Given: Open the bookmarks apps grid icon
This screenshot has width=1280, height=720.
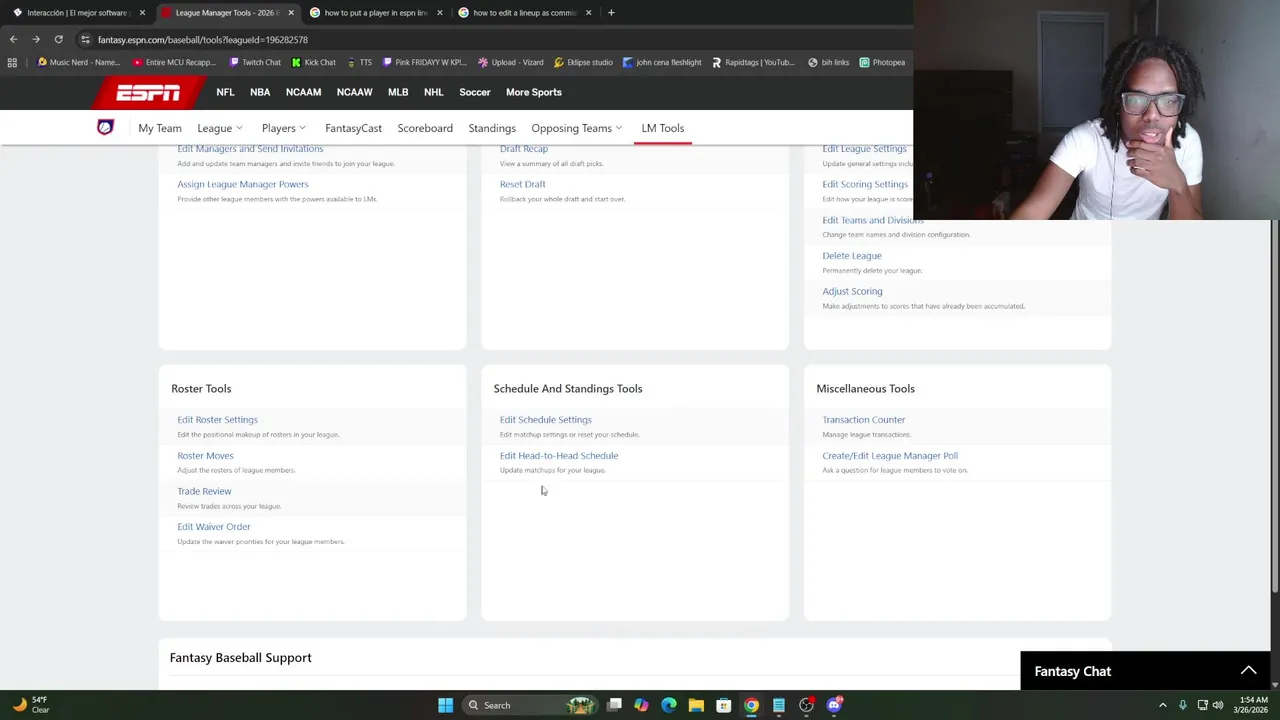Looking at the screenshot, I should click(x=12, y=62).
